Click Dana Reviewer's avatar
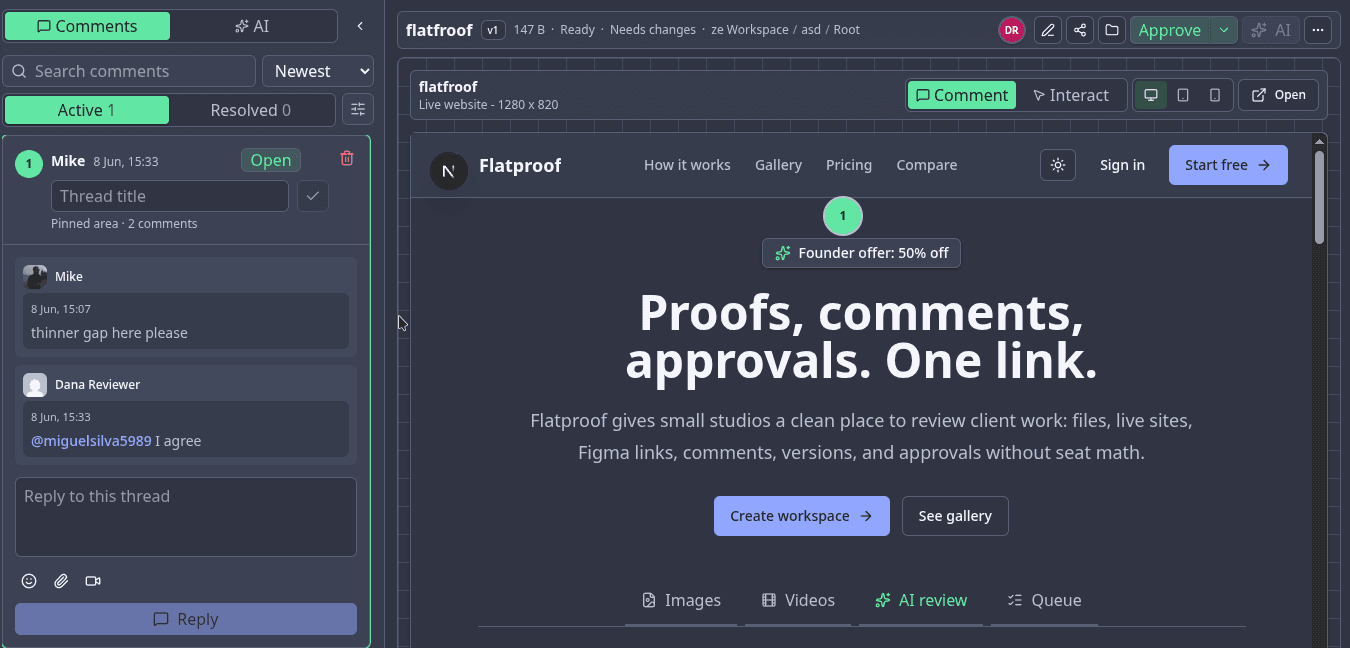The height and width of the screenshot is (648, 1350). click(x=35, y=385)
